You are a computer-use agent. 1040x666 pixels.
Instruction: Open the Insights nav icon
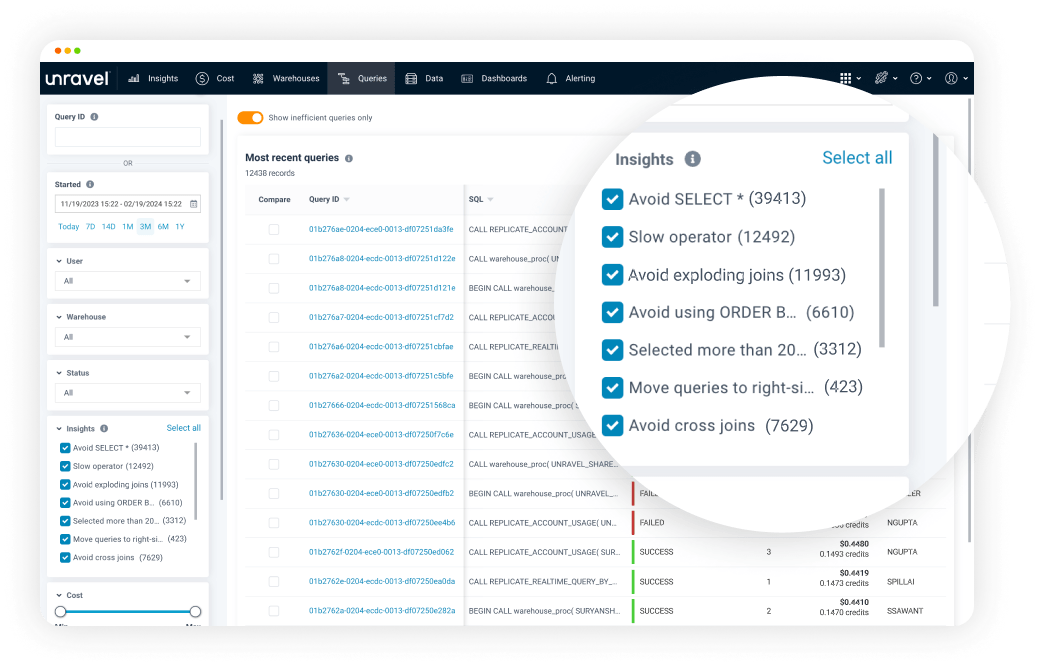coord(134,78)
